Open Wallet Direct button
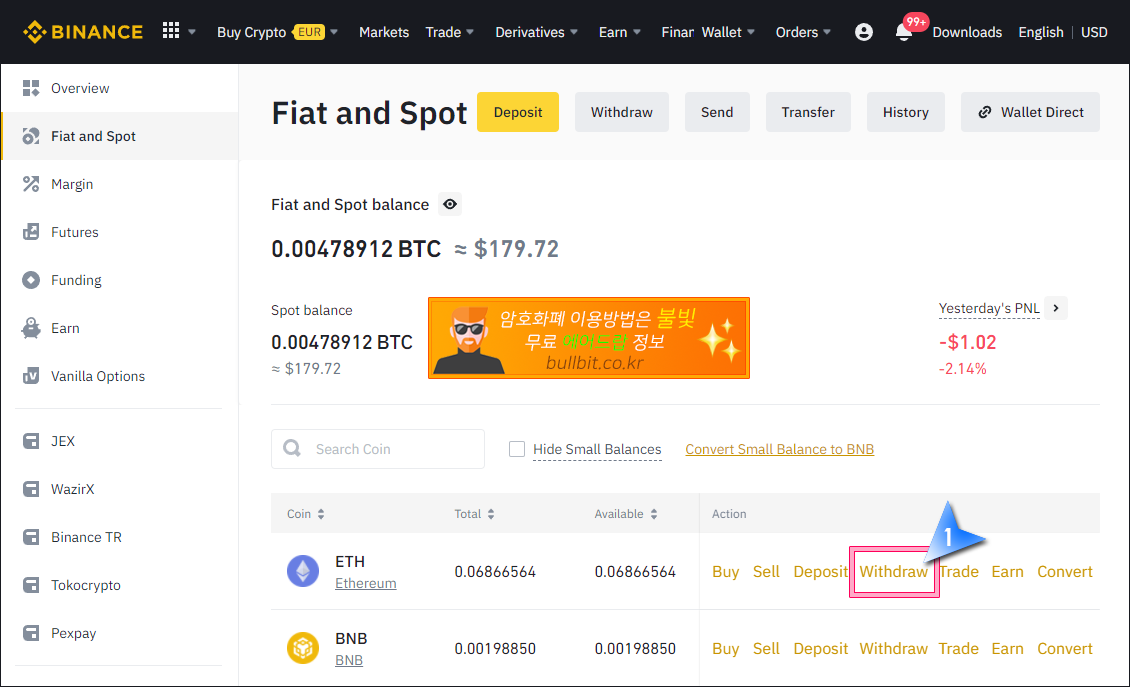This screenshot has width=1130, height=687. [1030, 112]
